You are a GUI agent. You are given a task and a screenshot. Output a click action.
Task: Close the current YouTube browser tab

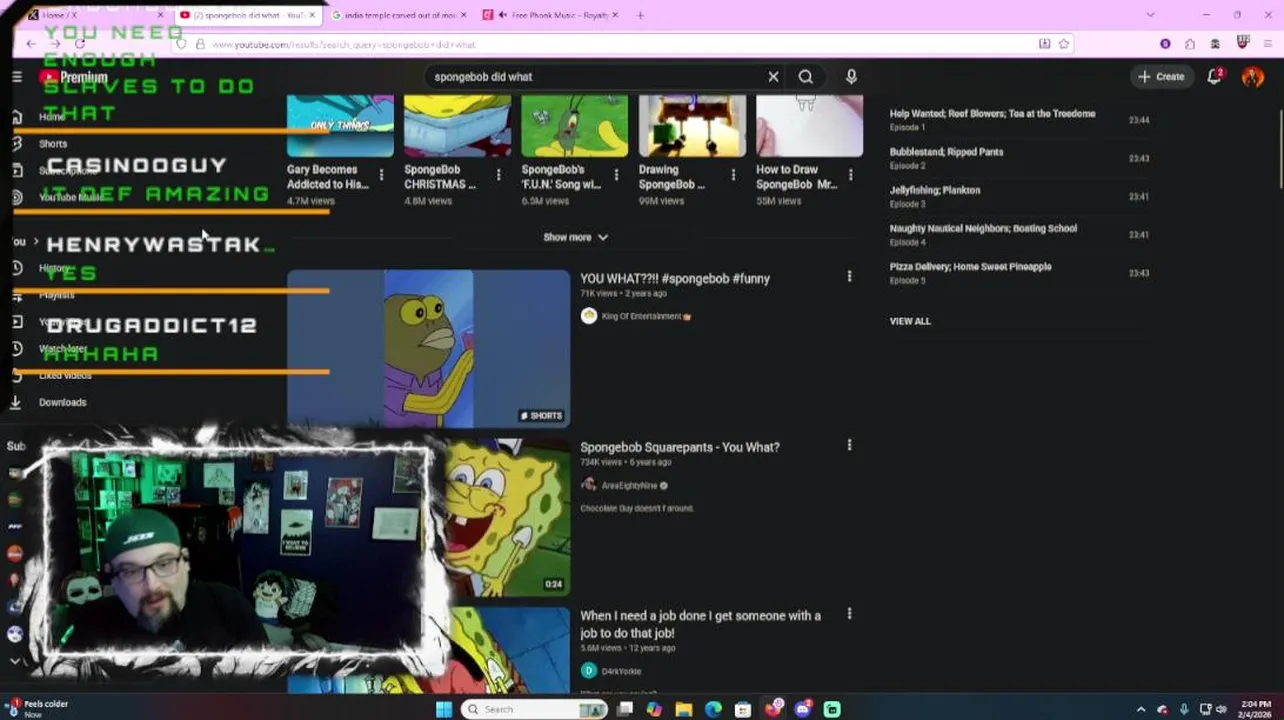pyautogui.click(x=313, y=15)
